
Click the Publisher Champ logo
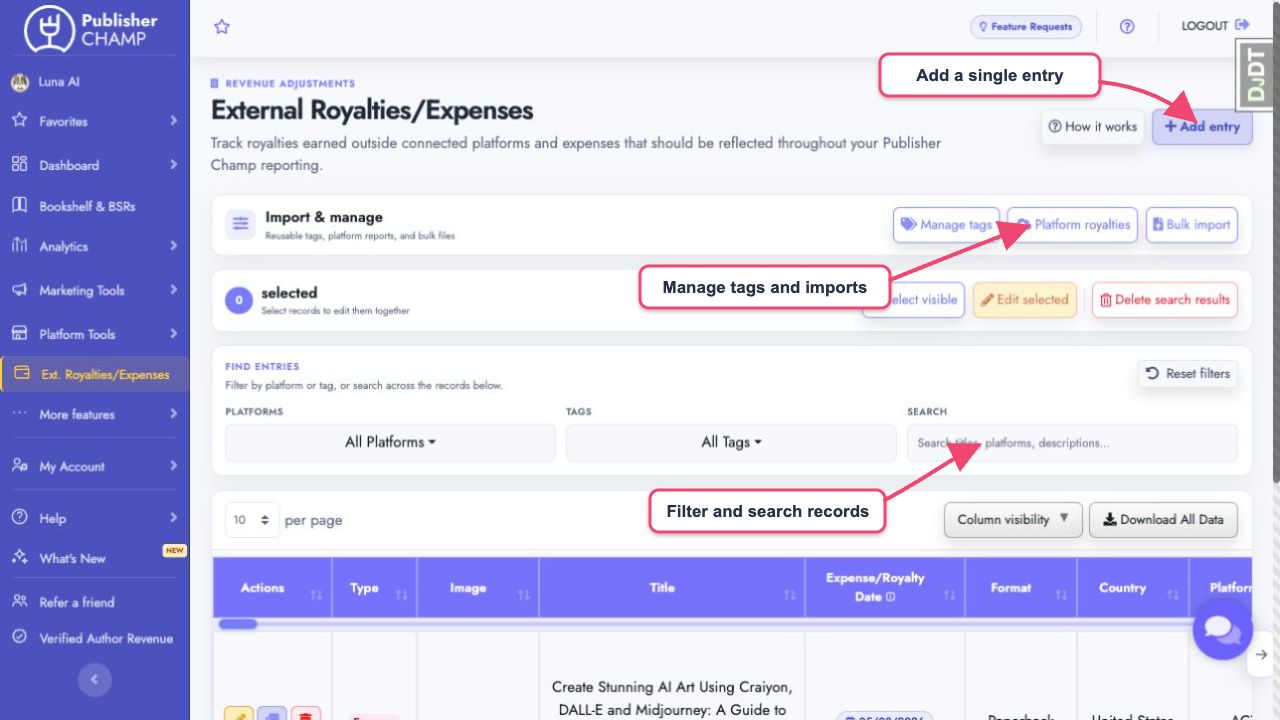(x=92, y=28)
